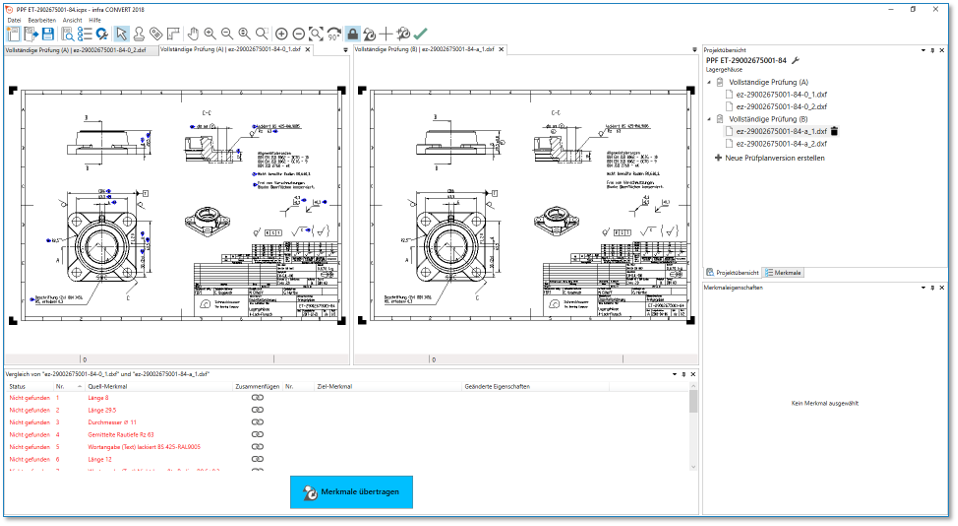Click the Merkmale übertragen button
The width and height of the screenshot is (958, 526).
pyautogui.click(x=351, y=492)
